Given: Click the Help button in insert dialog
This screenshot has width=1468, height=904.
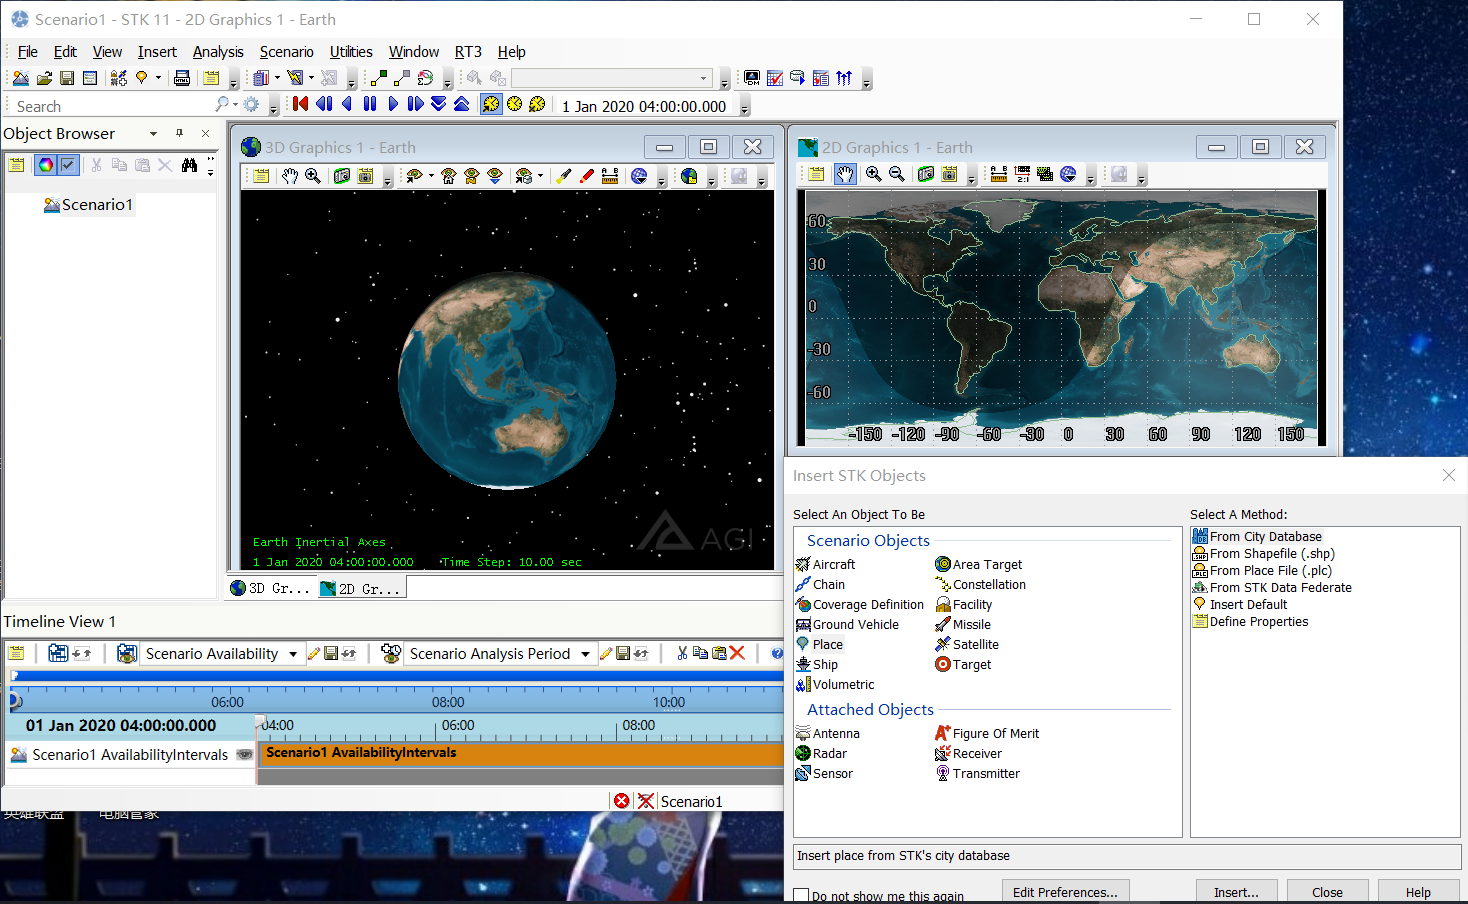Looking at the screenshot, I should click(1418, 892).
